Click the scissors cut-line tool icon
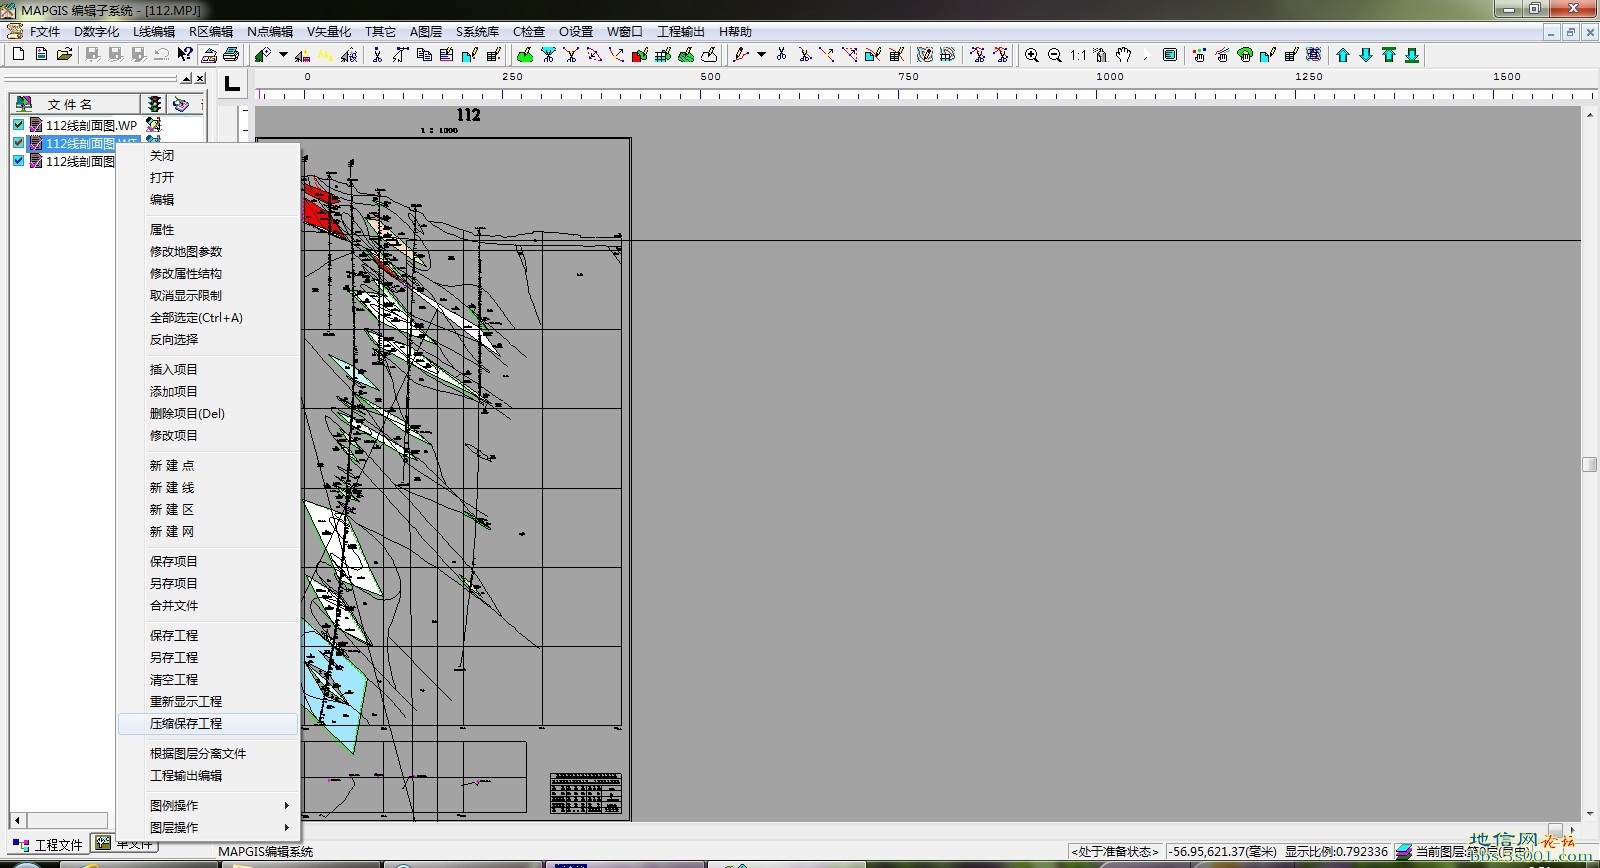The height and width of the screenshot is (868, 1600). 781,55
